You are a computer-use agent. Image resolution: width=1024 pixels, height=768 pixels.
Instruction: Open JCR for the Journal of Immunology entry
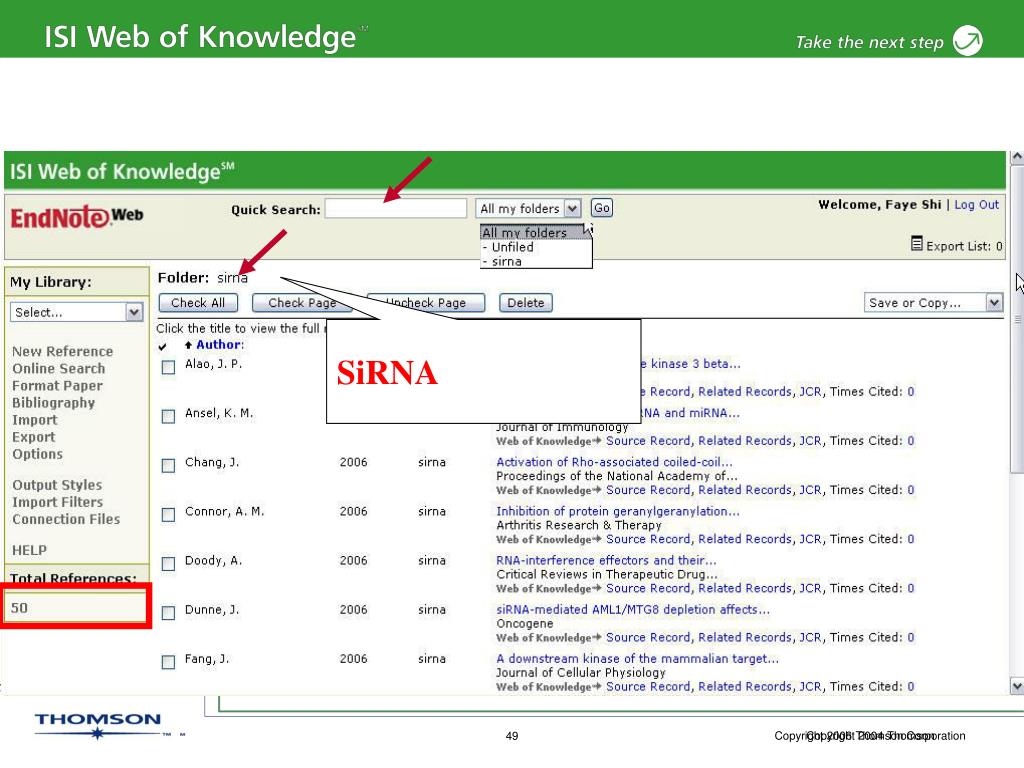(x=810, y=441)
